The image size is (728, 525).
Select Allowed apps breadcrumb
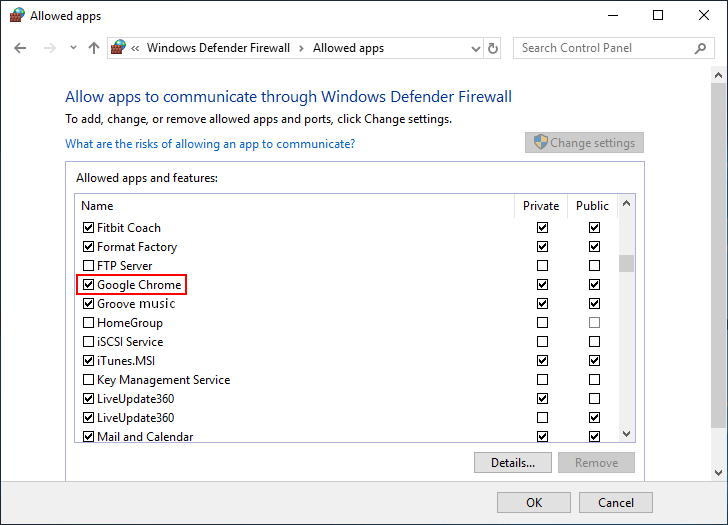(348, 48)
